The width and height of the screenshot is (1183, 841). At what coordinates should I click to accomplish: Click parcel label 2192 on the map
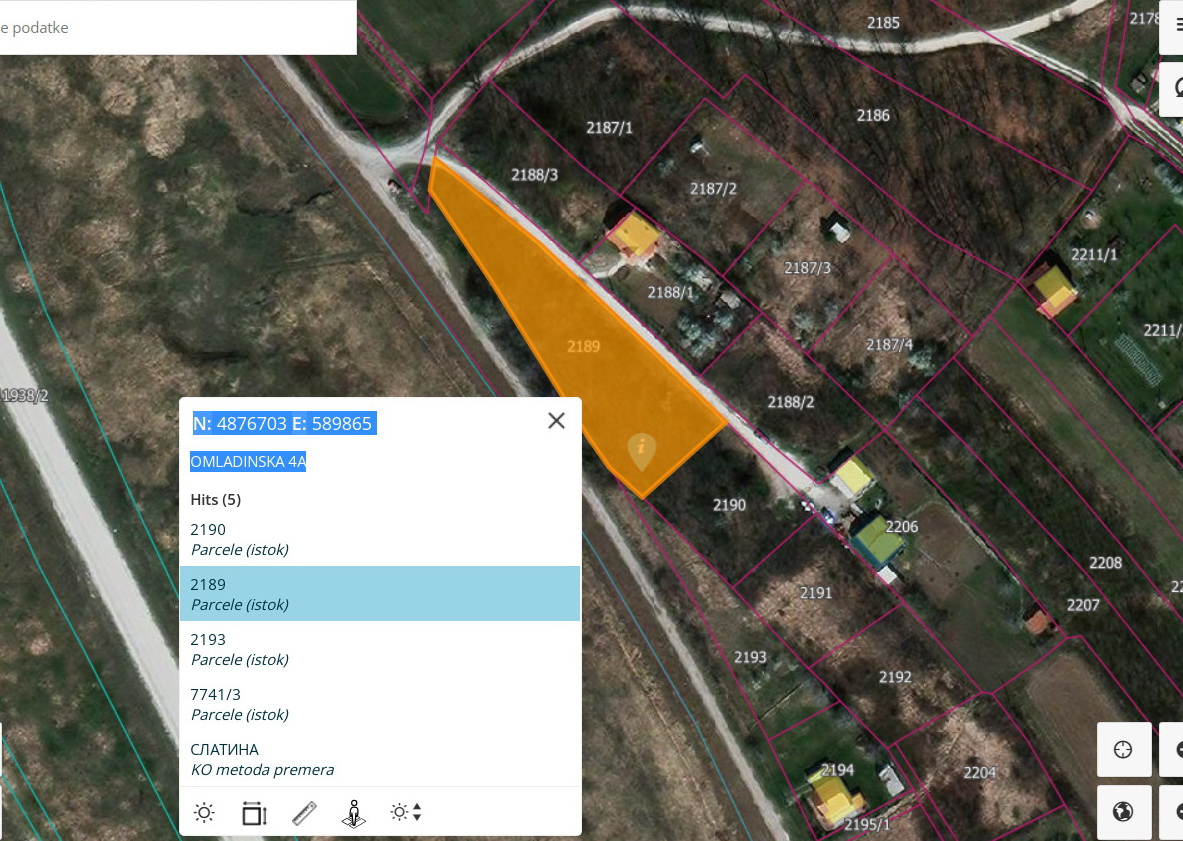[x=895, y=677]
